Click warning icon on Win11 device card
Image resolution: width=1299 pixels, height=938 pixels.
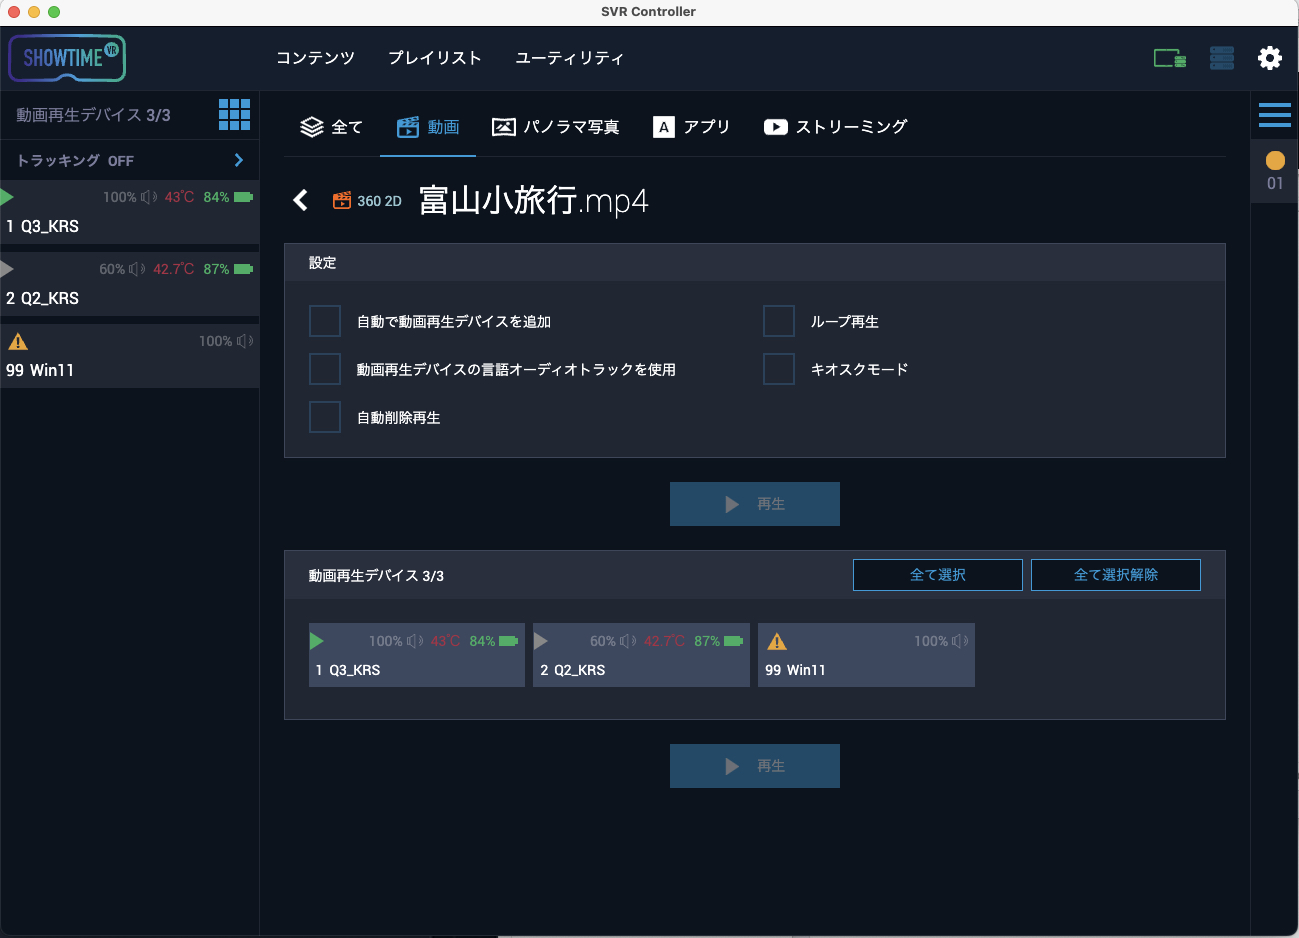tap(777, 642)
